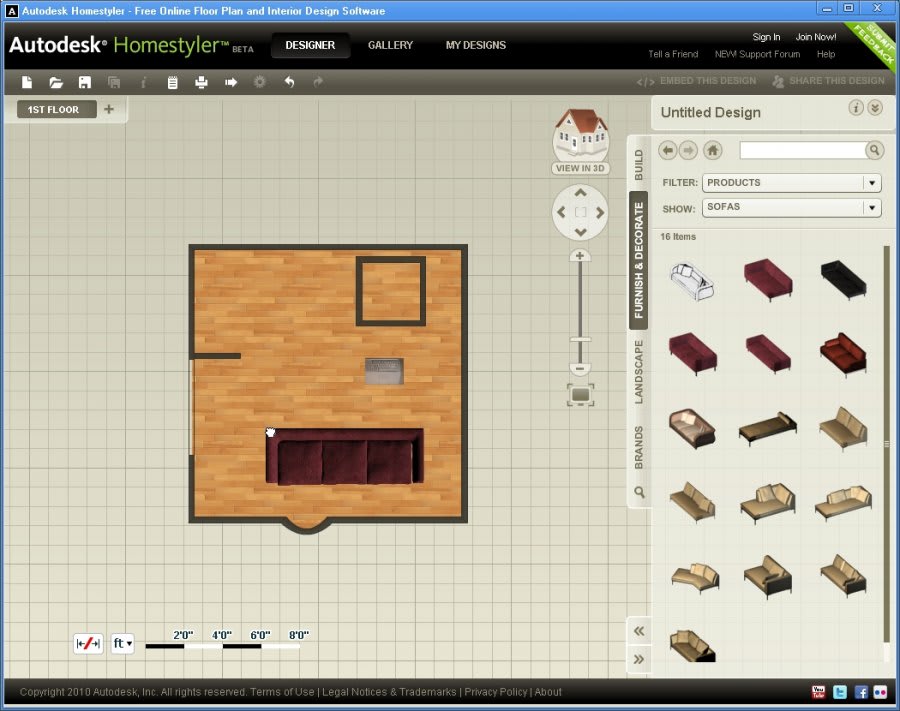Collapse Untitled Design panel with double chevron
Screen dimensions: 900x711
875,108
